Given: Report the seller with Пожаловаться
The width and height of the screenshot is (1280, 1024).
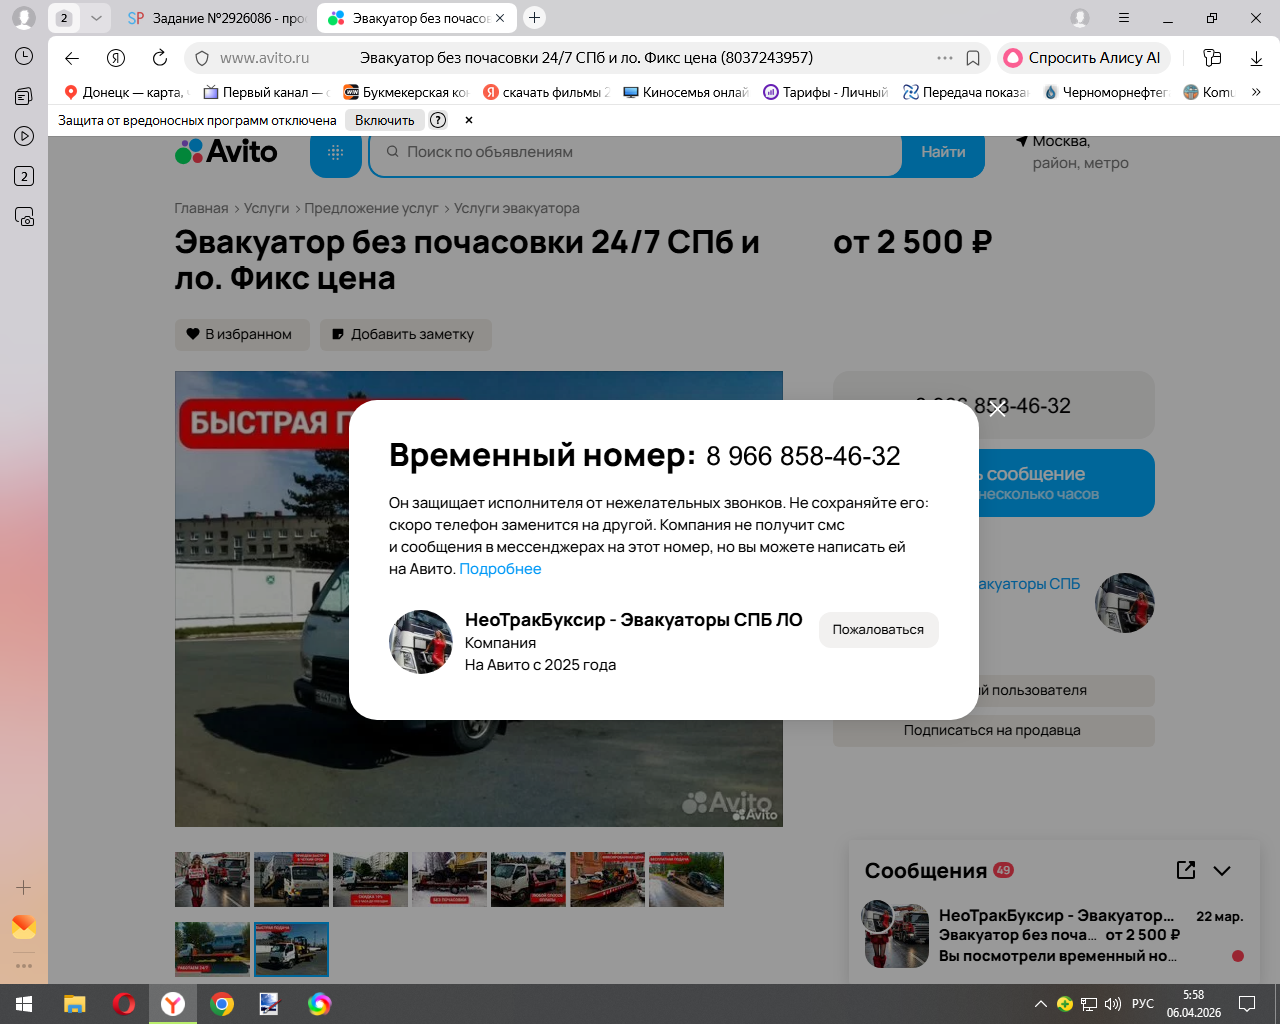Looking at the screenshot, I should click(878, 630).
